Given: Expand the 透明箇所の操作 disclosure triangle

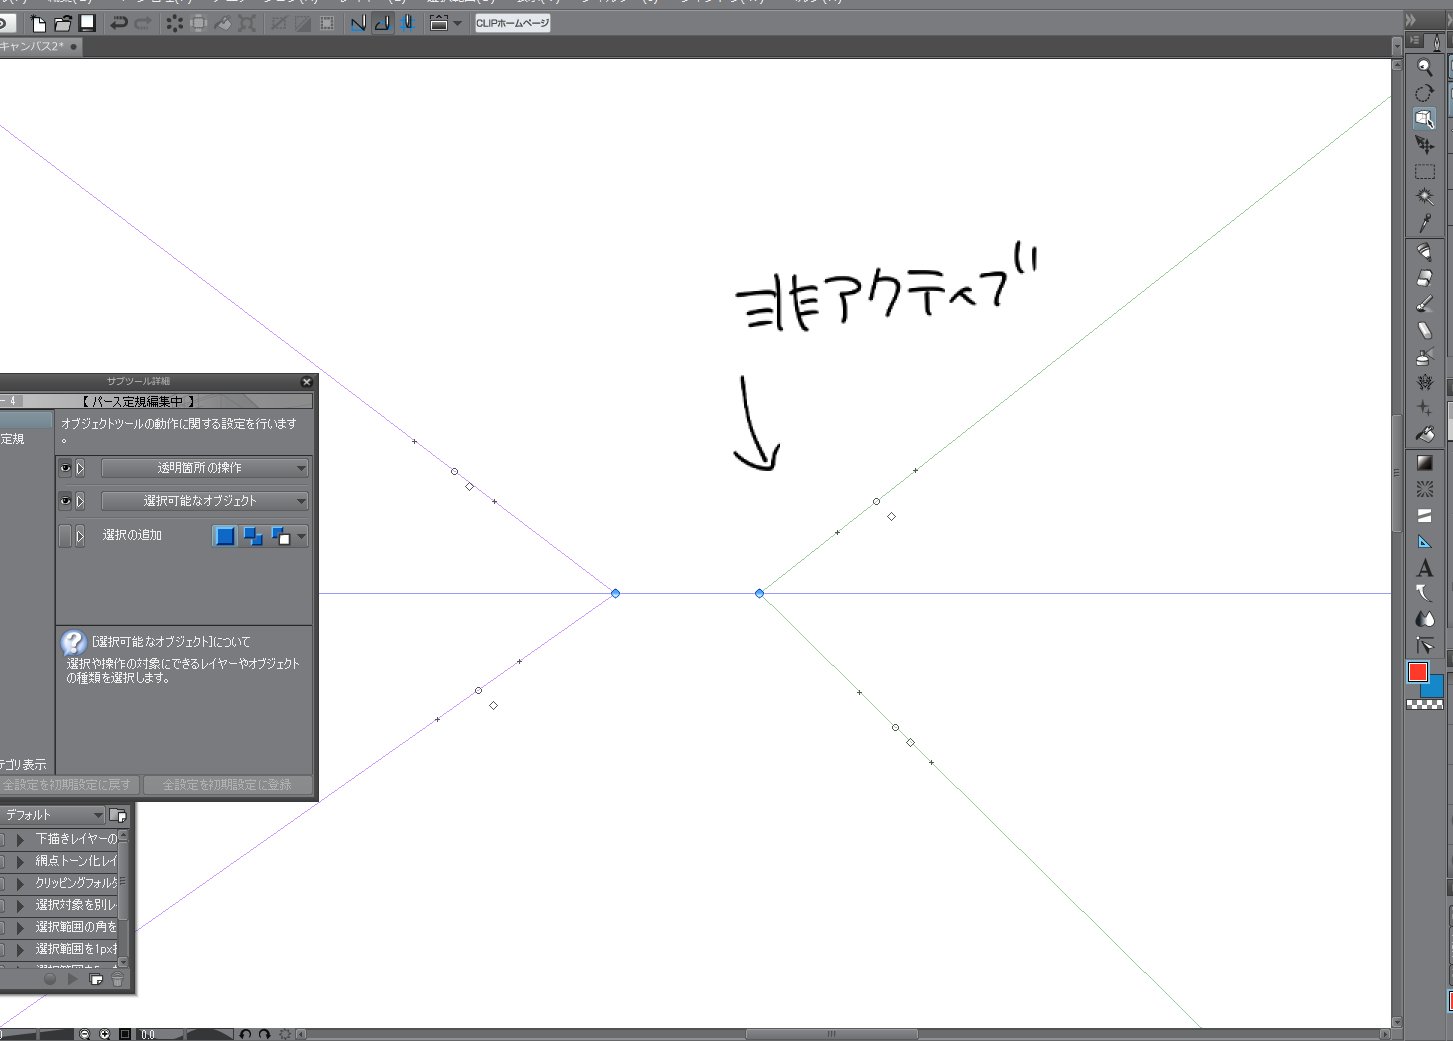Looking at the screenshot, I should 80,468.
